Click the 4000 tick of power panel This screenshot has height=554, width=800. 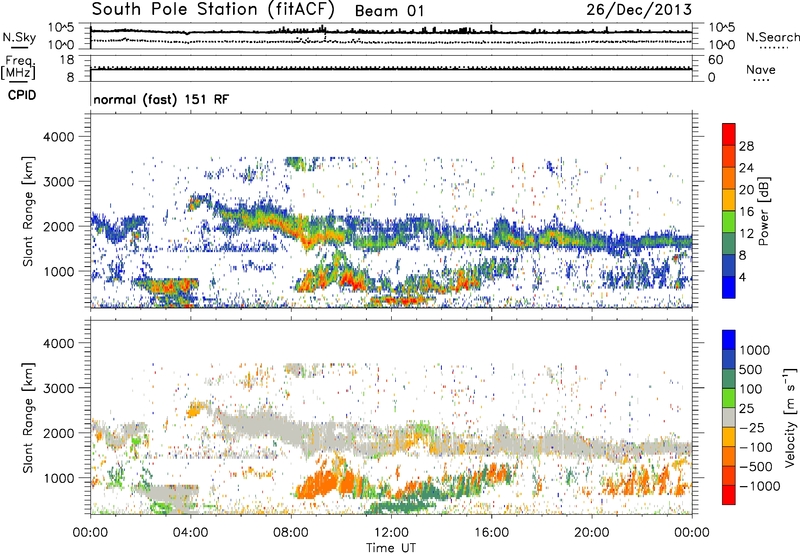point(59,137)
